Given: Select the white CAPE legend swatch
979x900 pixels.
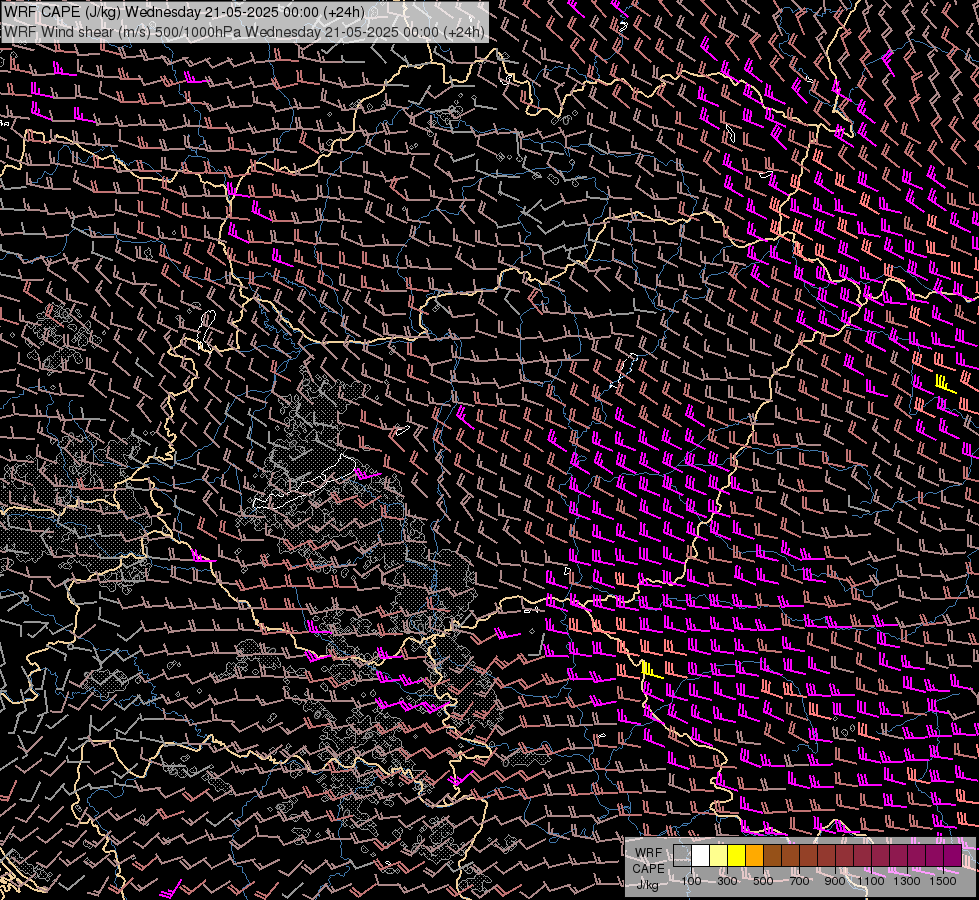Looking at the screenshot, I should pyautogui.click(x=701, y=855).
